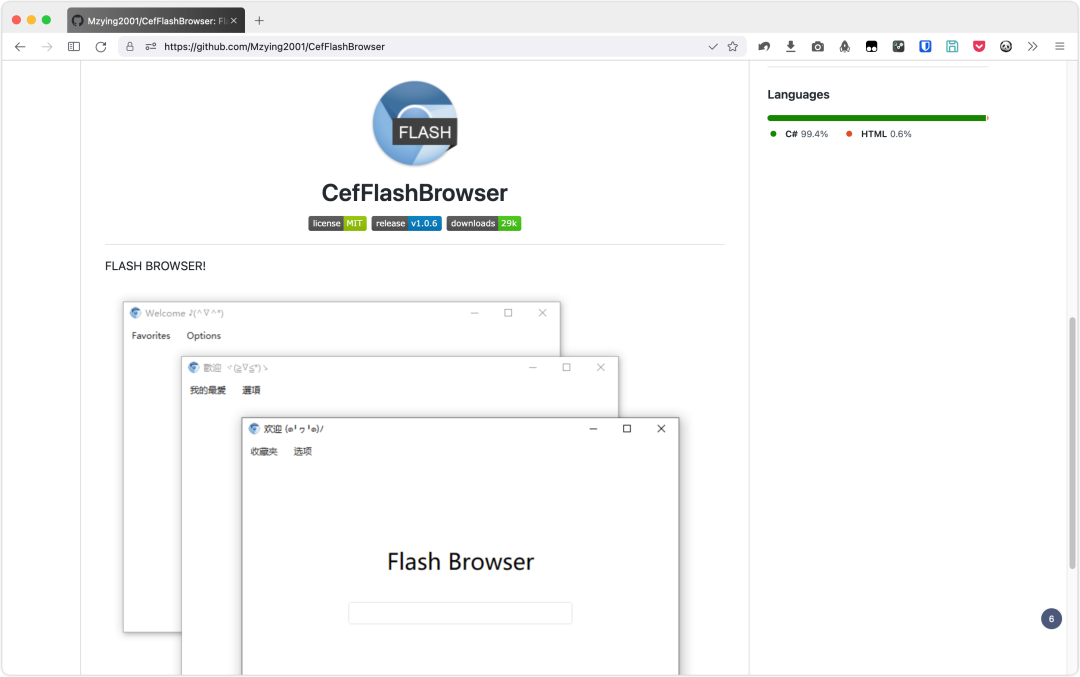Viewport: 1080px width, 677px height.
Task: Click the address bar URL field
Action: pos(433,47)
